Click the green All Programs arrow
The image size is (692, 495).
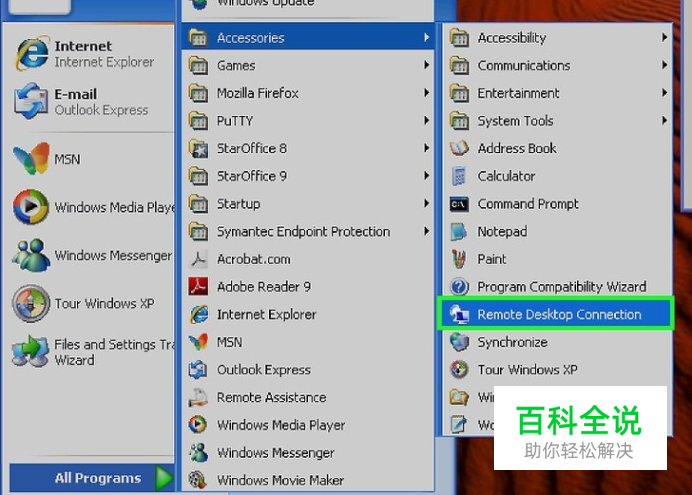coord(164,478)
